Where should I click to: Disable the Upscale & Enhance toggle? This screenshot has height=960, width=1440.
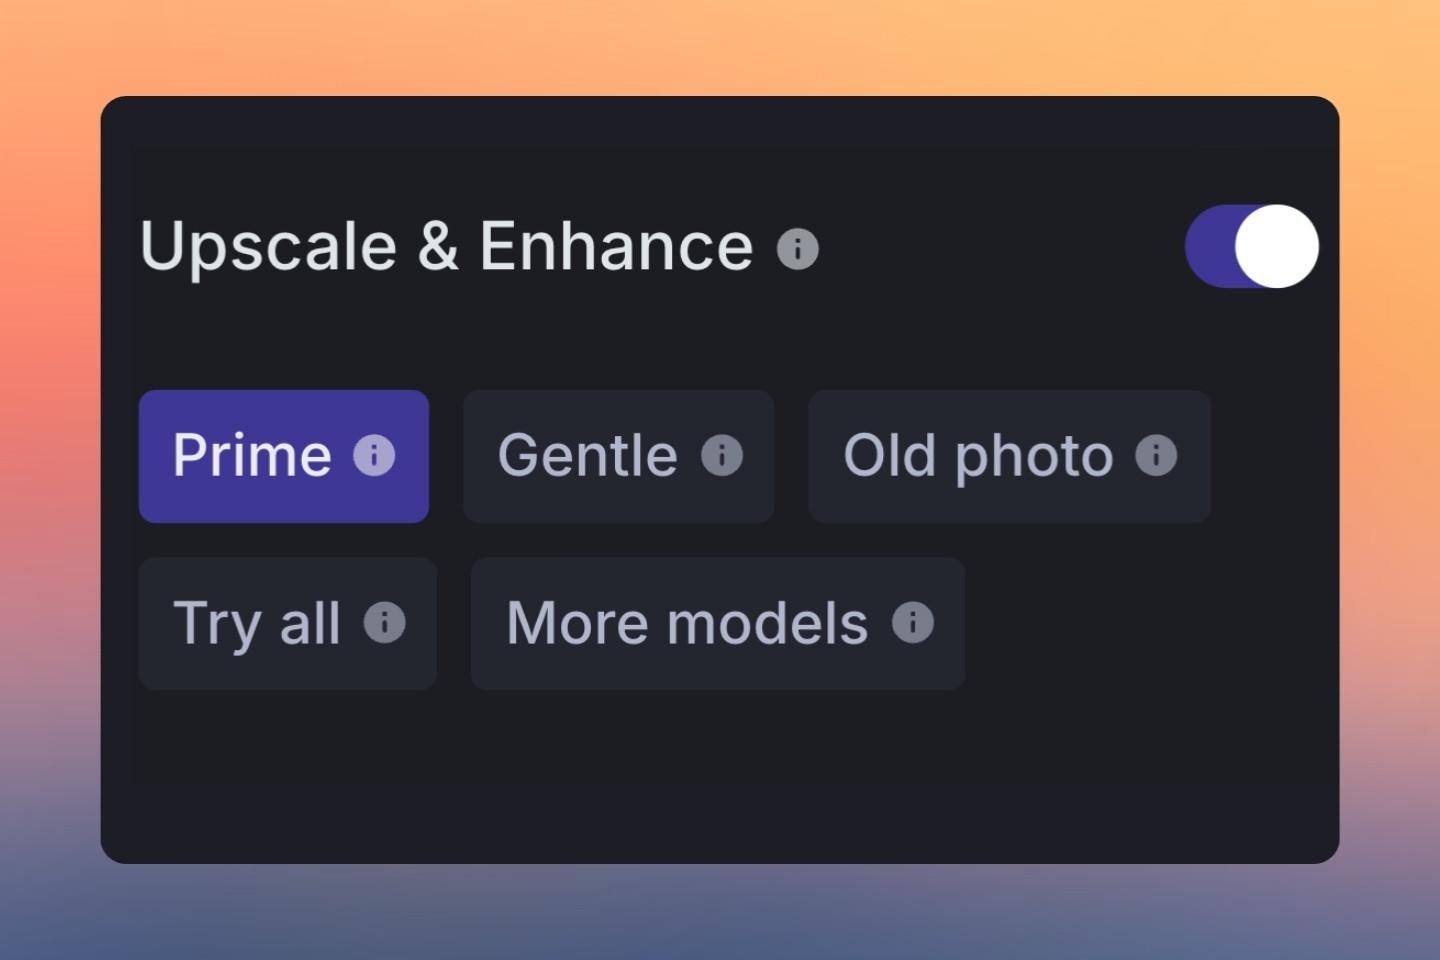tap(1250, 247)
